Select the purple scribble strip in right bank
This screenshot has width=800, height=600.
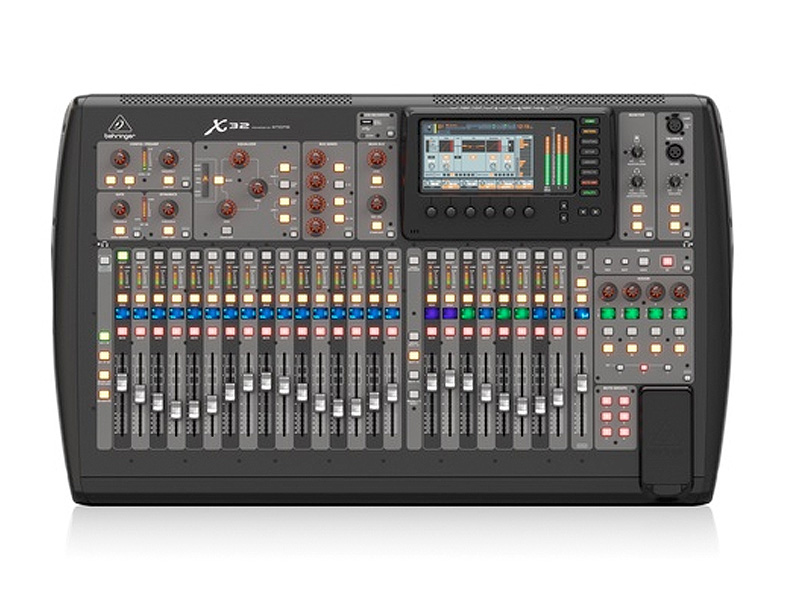click(432, 313)
